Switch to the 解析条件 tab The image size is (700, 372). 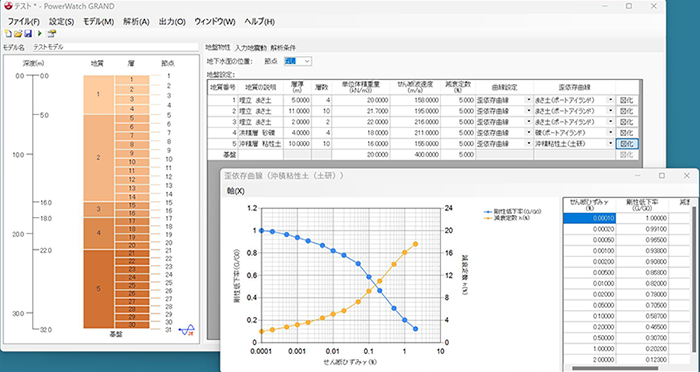(x=283, y=48)
